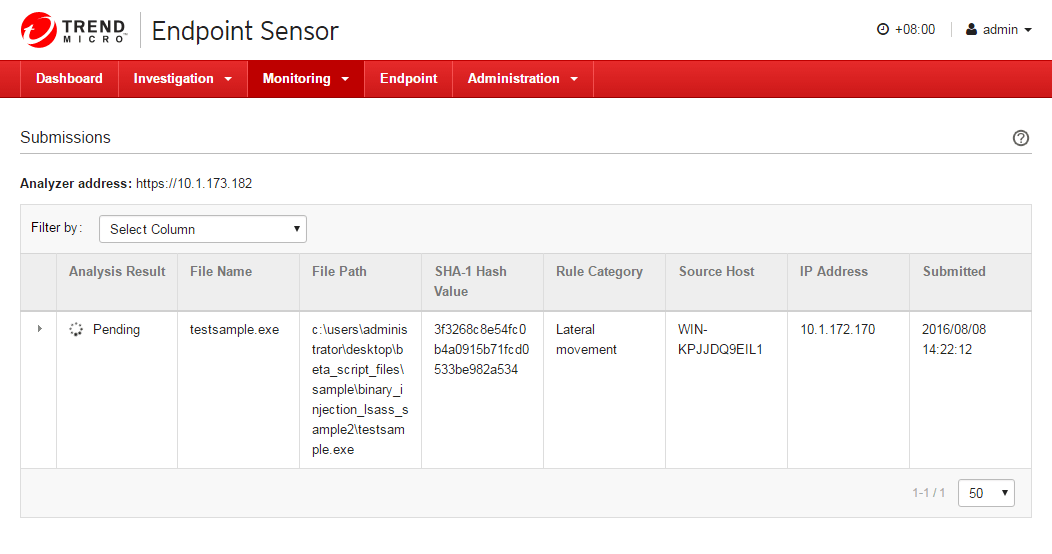Click the Pending spinner status icon
1052x554 pixels.
tap(76, 329)
